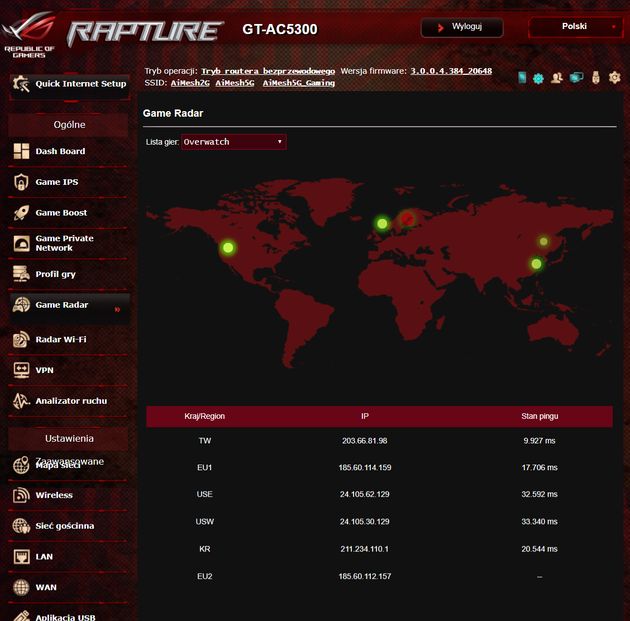The height and width of the screenshot is (621, 630).
Task: Click the Stan pingu column header
Action: pyautogui.click(x=540, y=416)
